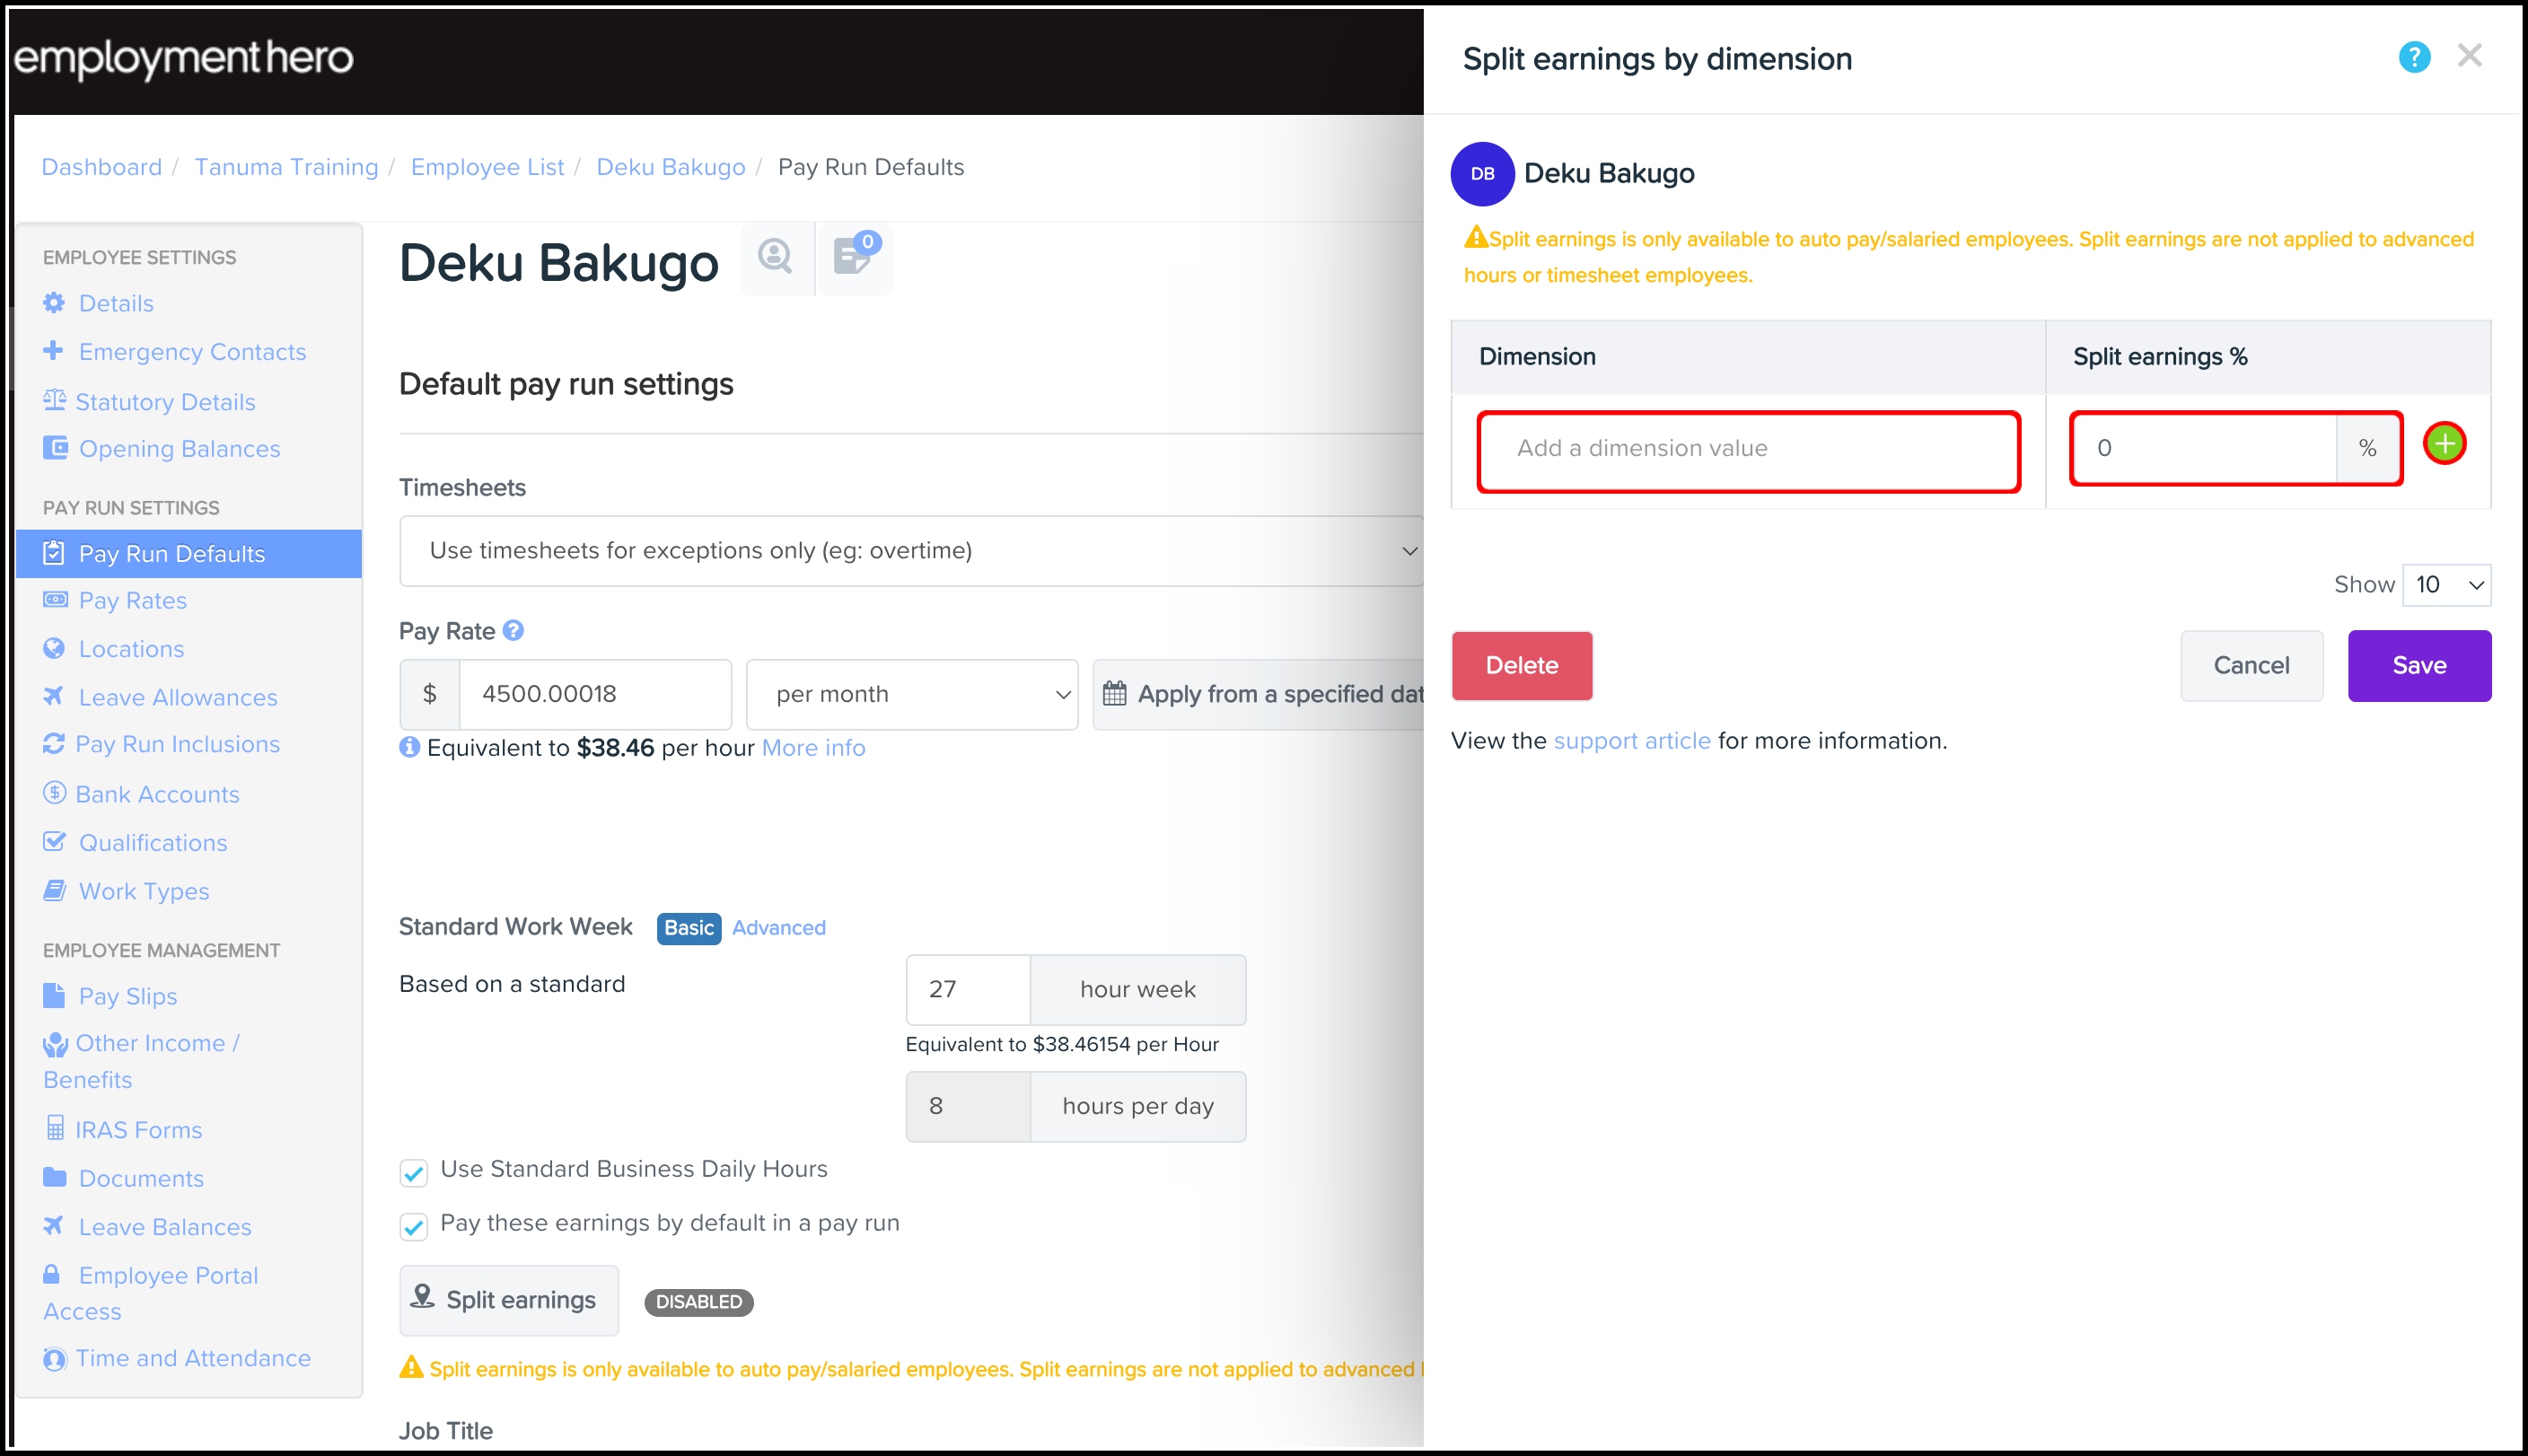Open the support article link
2528x1456 pixels.
[x=1631, y=741]
